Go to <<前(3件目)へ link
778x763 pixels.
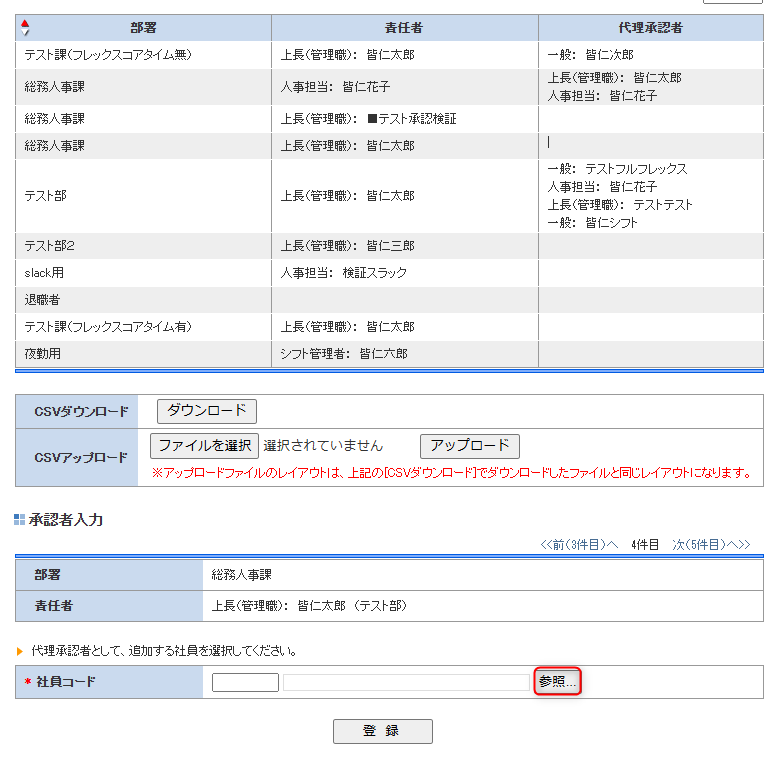pos(579,545)
